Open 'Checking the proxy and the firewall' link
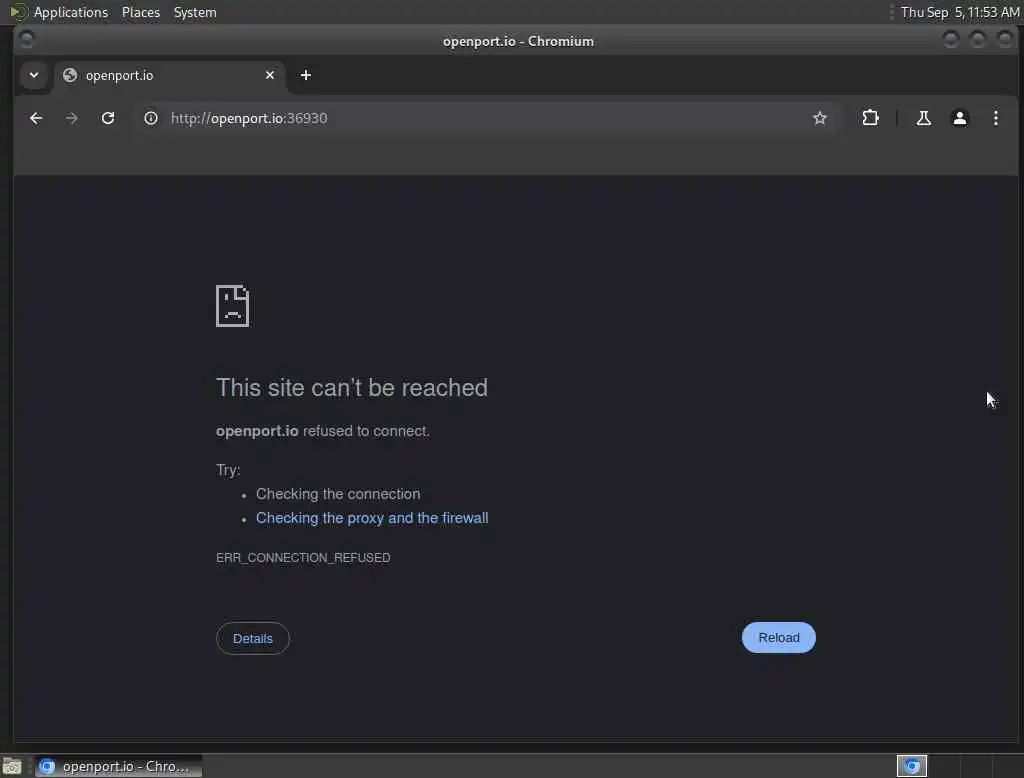The width and height of the screenshot is (1024, 778). click(372, 518)
